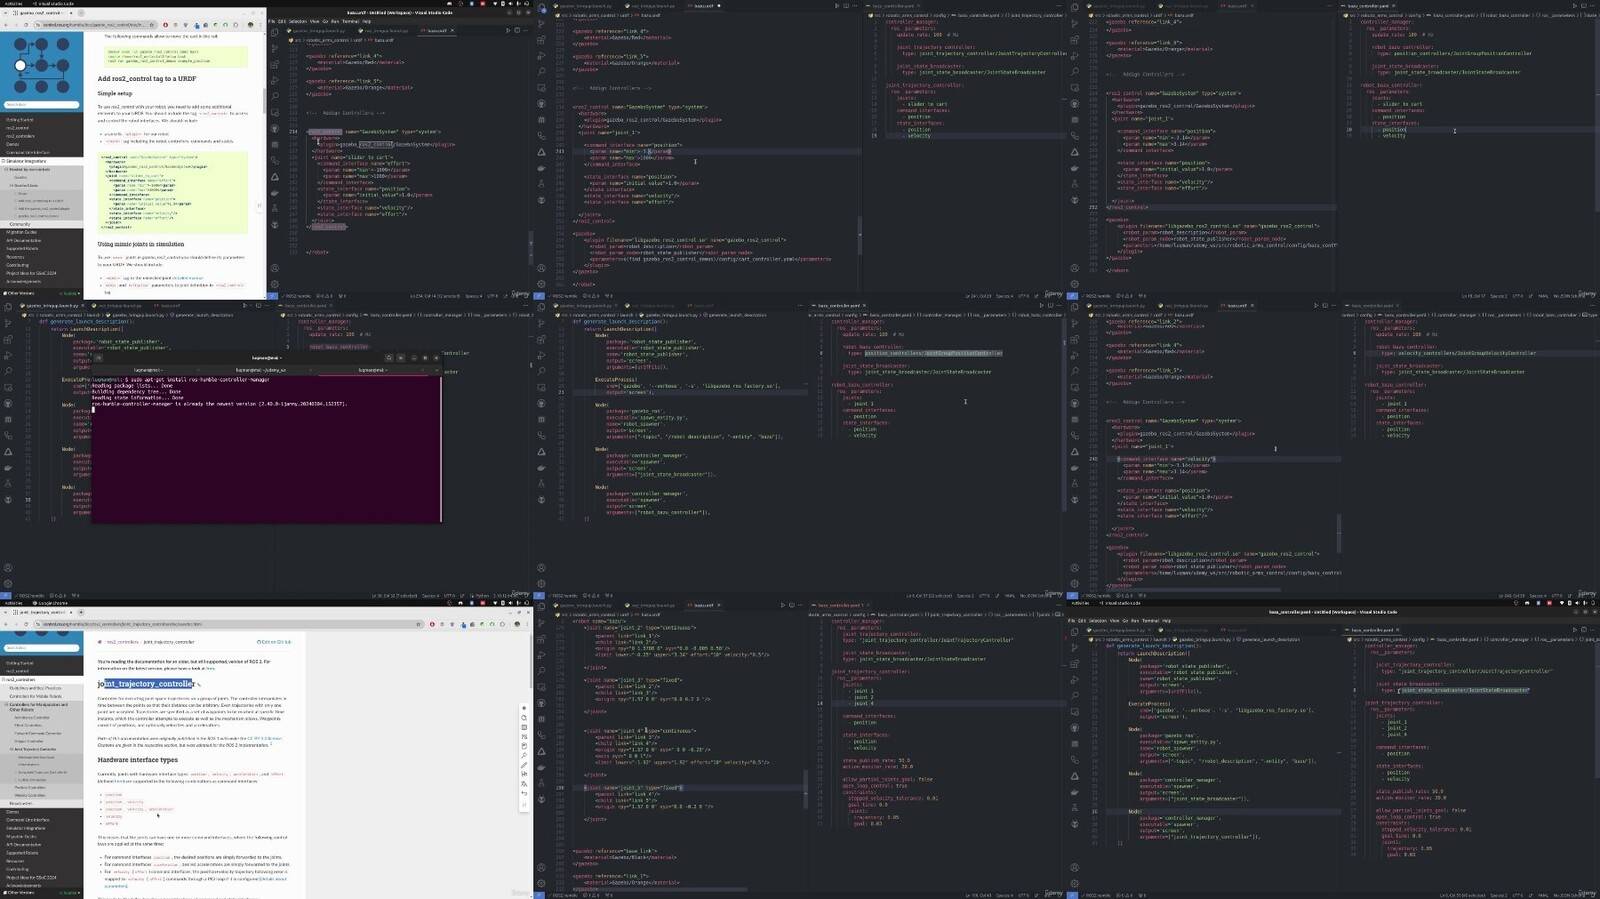Open Activities above joint_trajectory_controller Chrome window
The height and width of the screenshot is (899, 1600).
pyautogui.click(x=13, y=603)
